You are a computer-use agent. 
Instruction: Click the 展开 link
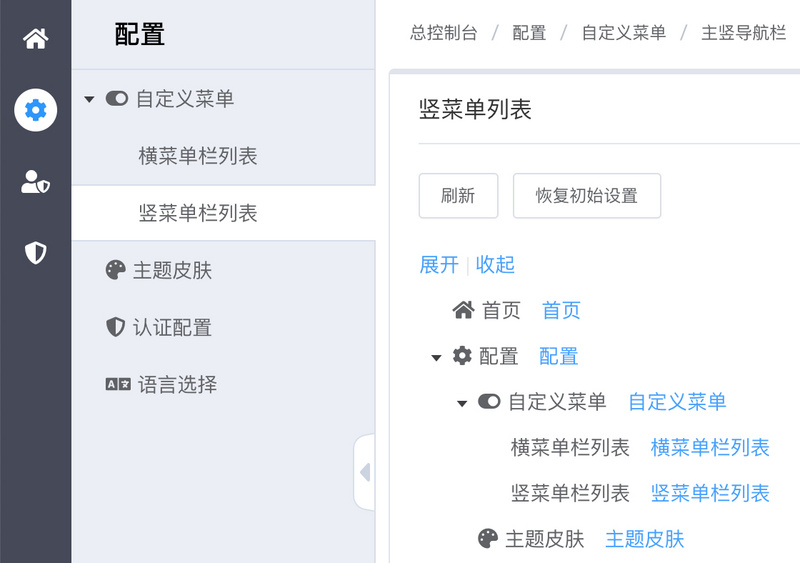(x=438, y=264)
